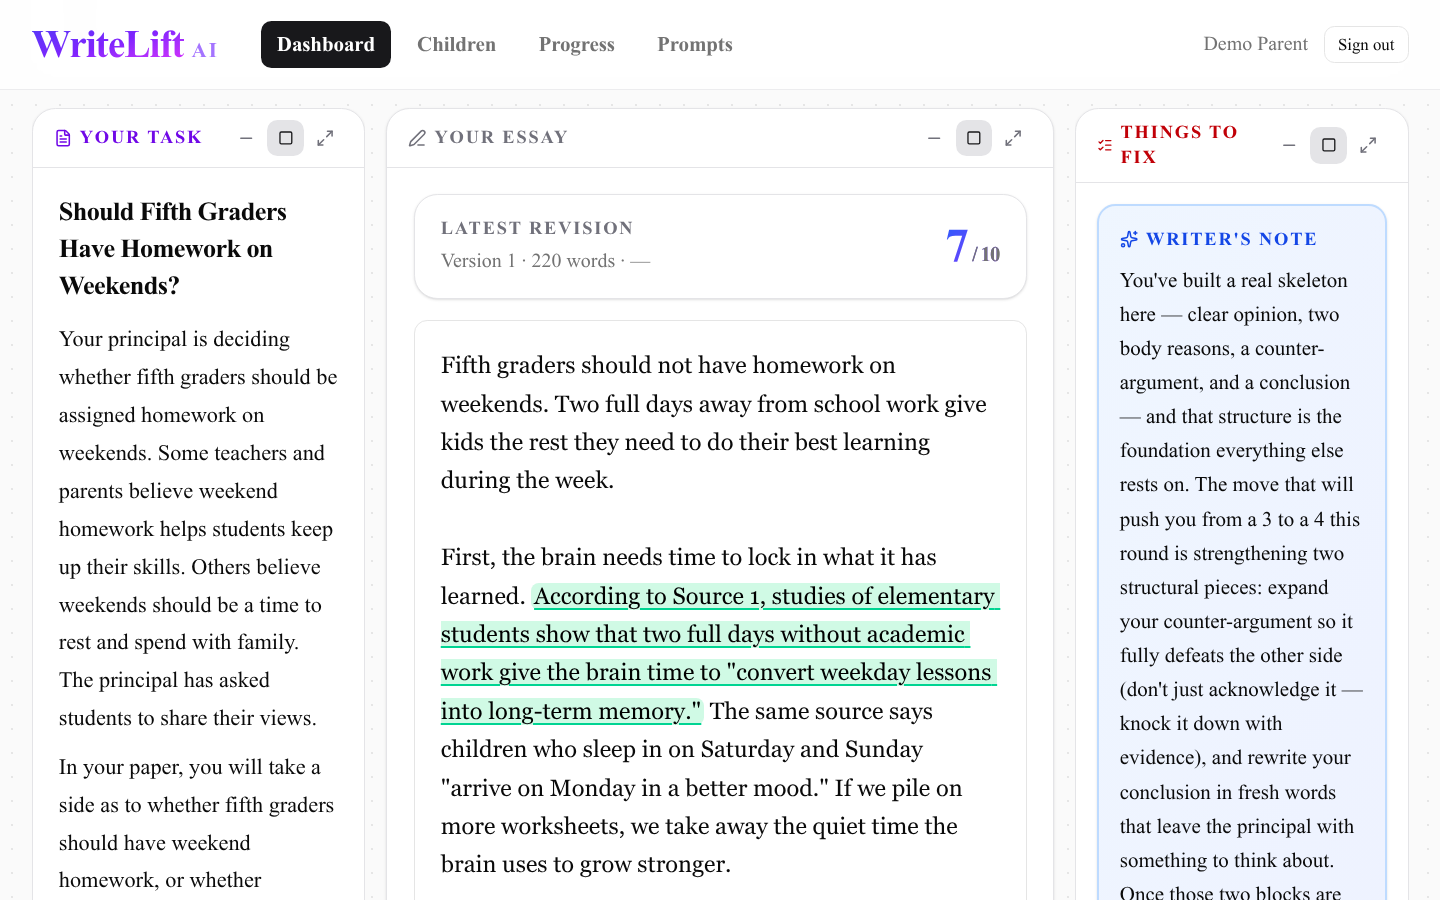Switch to the Children tab

point(456,45)
